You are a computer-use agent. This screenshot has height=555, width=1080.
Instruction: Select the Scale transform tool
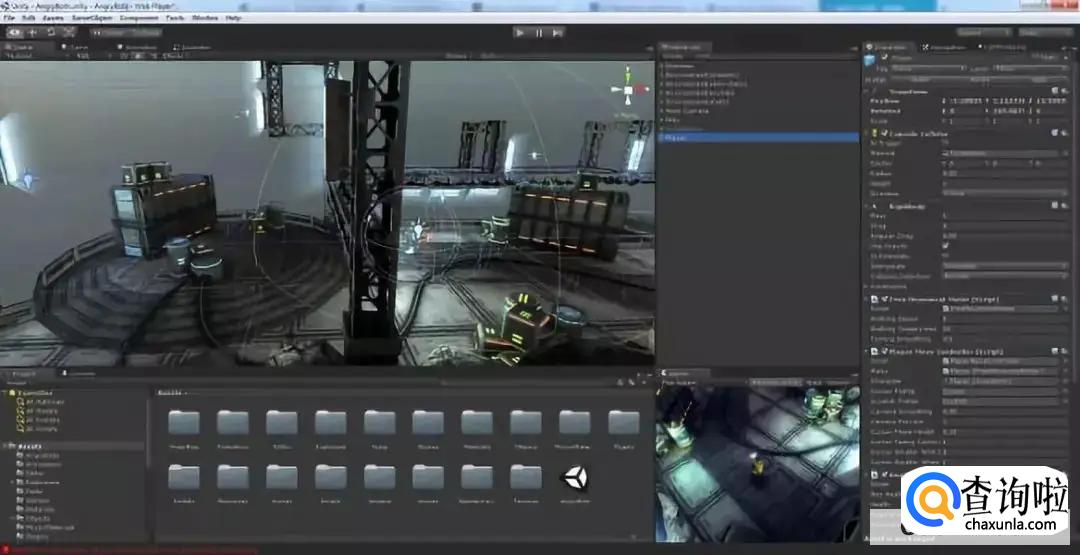point(69,32)
